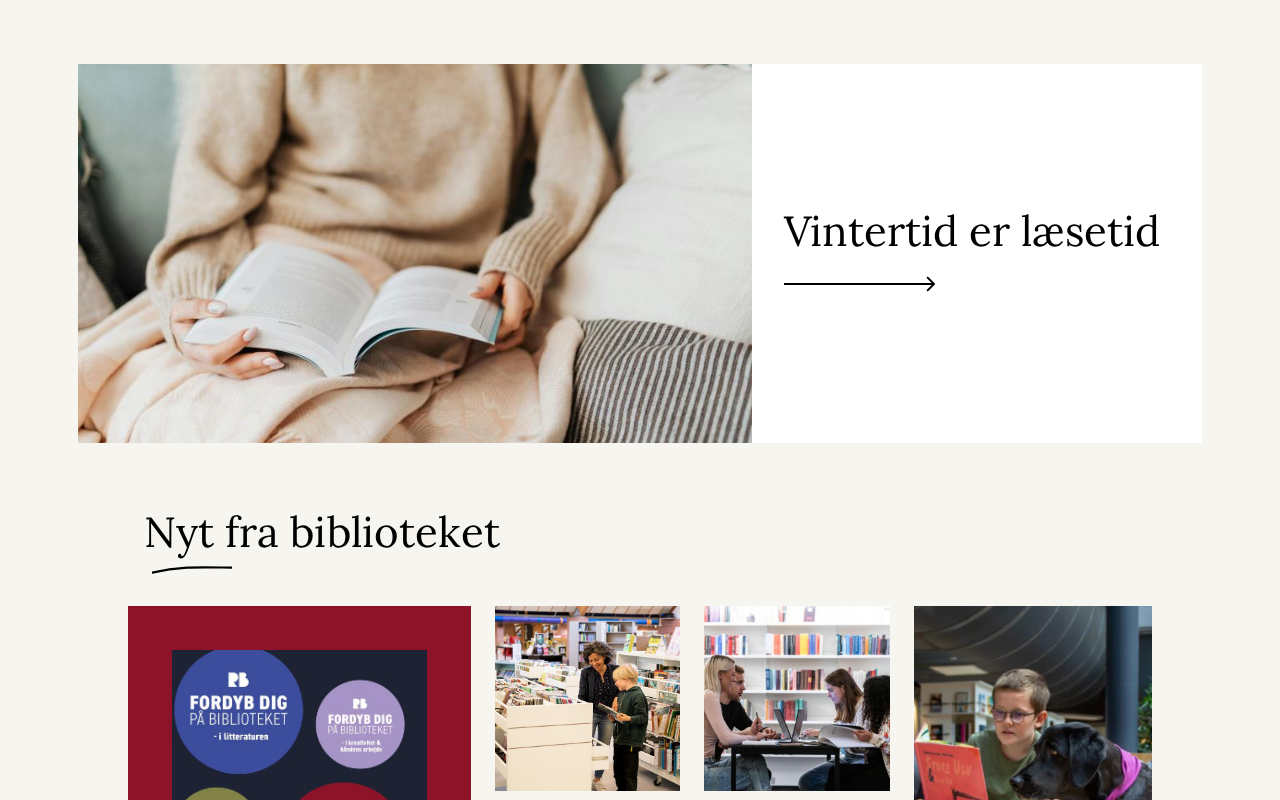Click the long arrow under Vintertid er læsetid
Image resolution: width=1280 pixels, height=800 pixels.
pyautogui.click(x=859, y=284)
